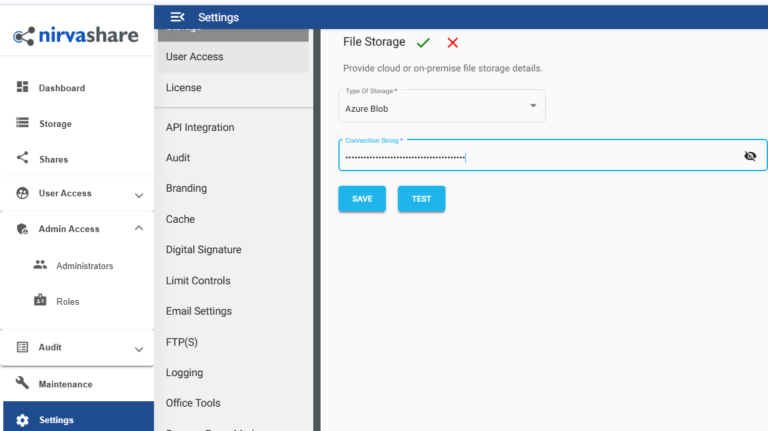Image resolution: width=768 pixels, height=431 pixels.
Task: Collapse the Admin Access sidebar chevron
Action: click(x=139, y=228)
